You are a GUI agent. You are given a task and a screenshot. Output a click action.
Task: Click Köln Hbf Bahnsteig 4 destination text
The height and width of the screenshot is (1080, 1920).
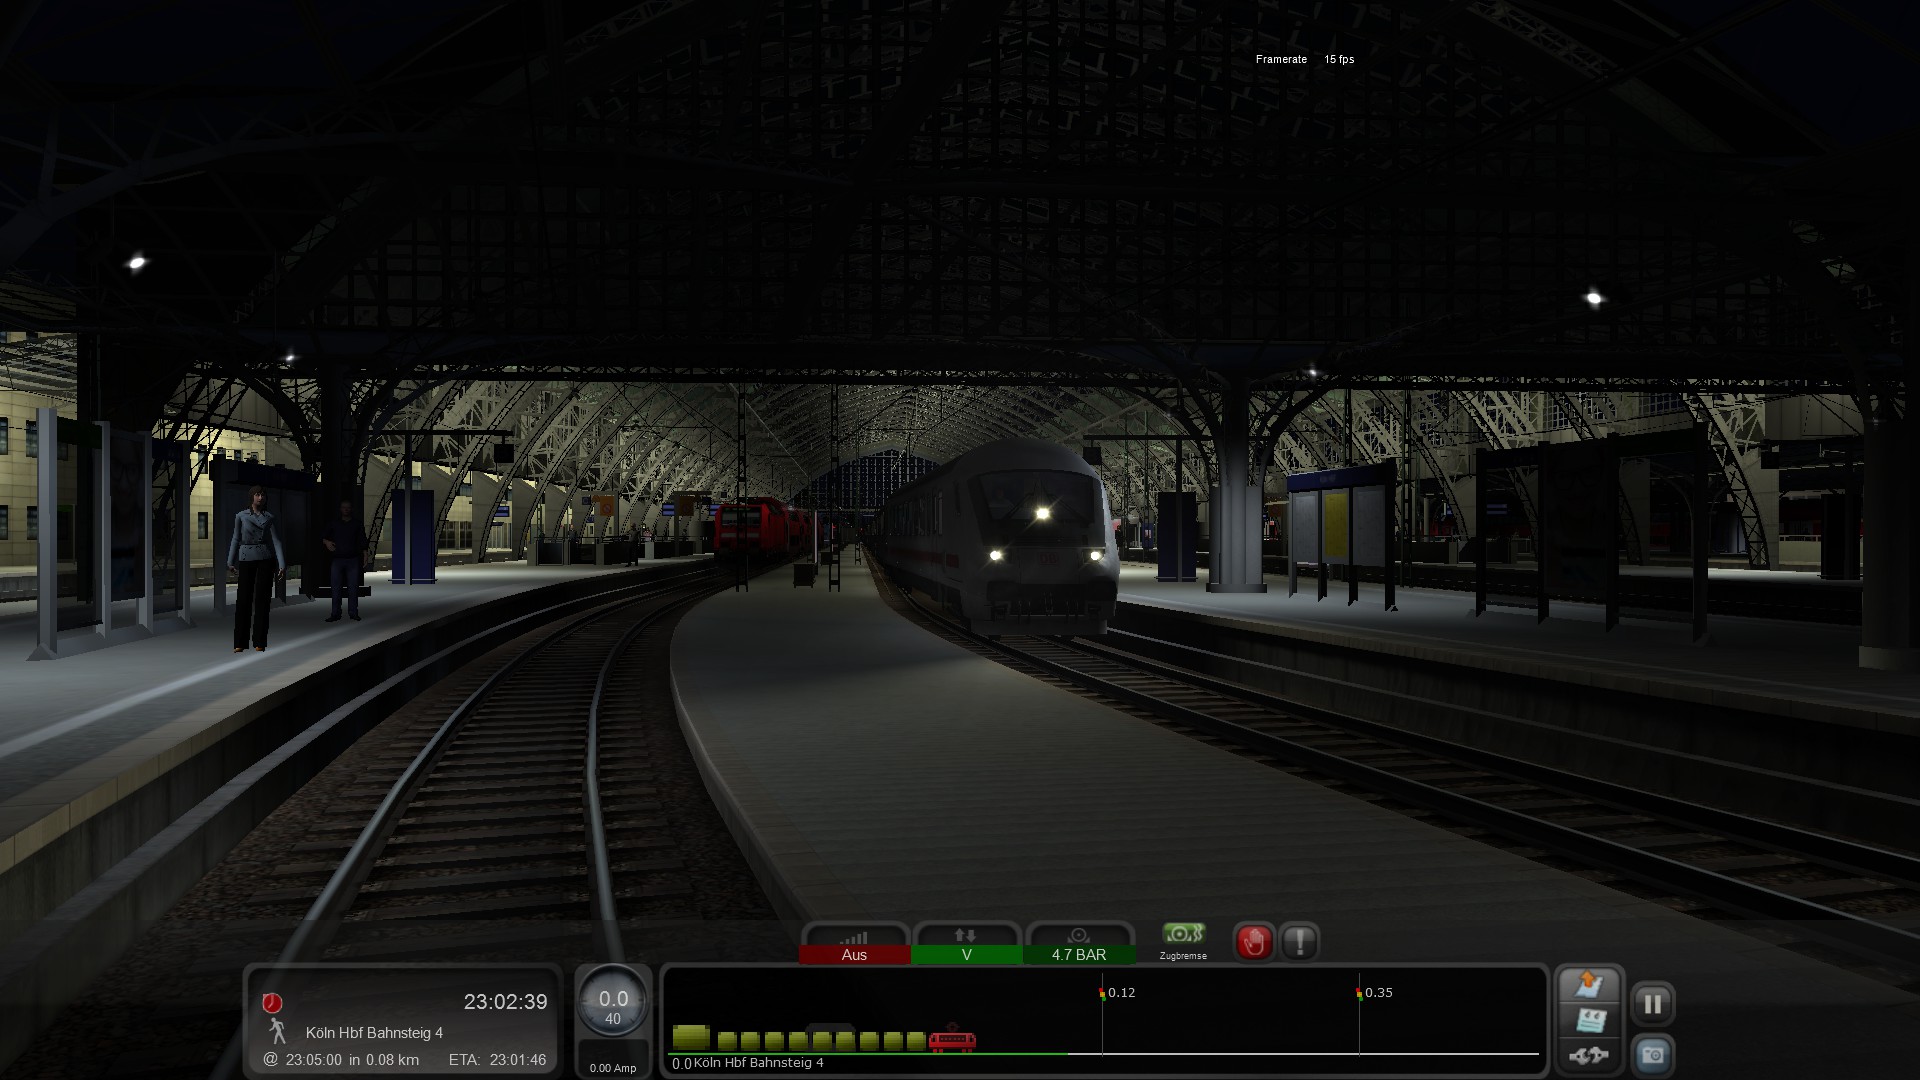(374, 1032)
